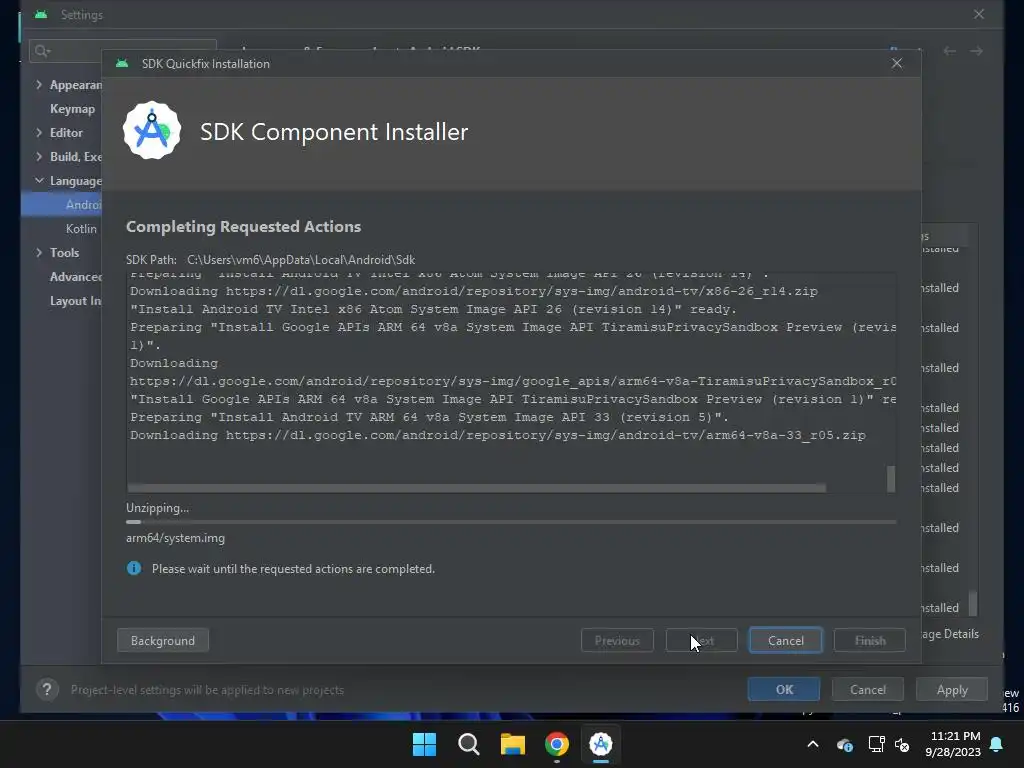The width and height of the screenshot is (1024, 768).
Task: Click Cancel in the Settings window
Action: point(868,690)
